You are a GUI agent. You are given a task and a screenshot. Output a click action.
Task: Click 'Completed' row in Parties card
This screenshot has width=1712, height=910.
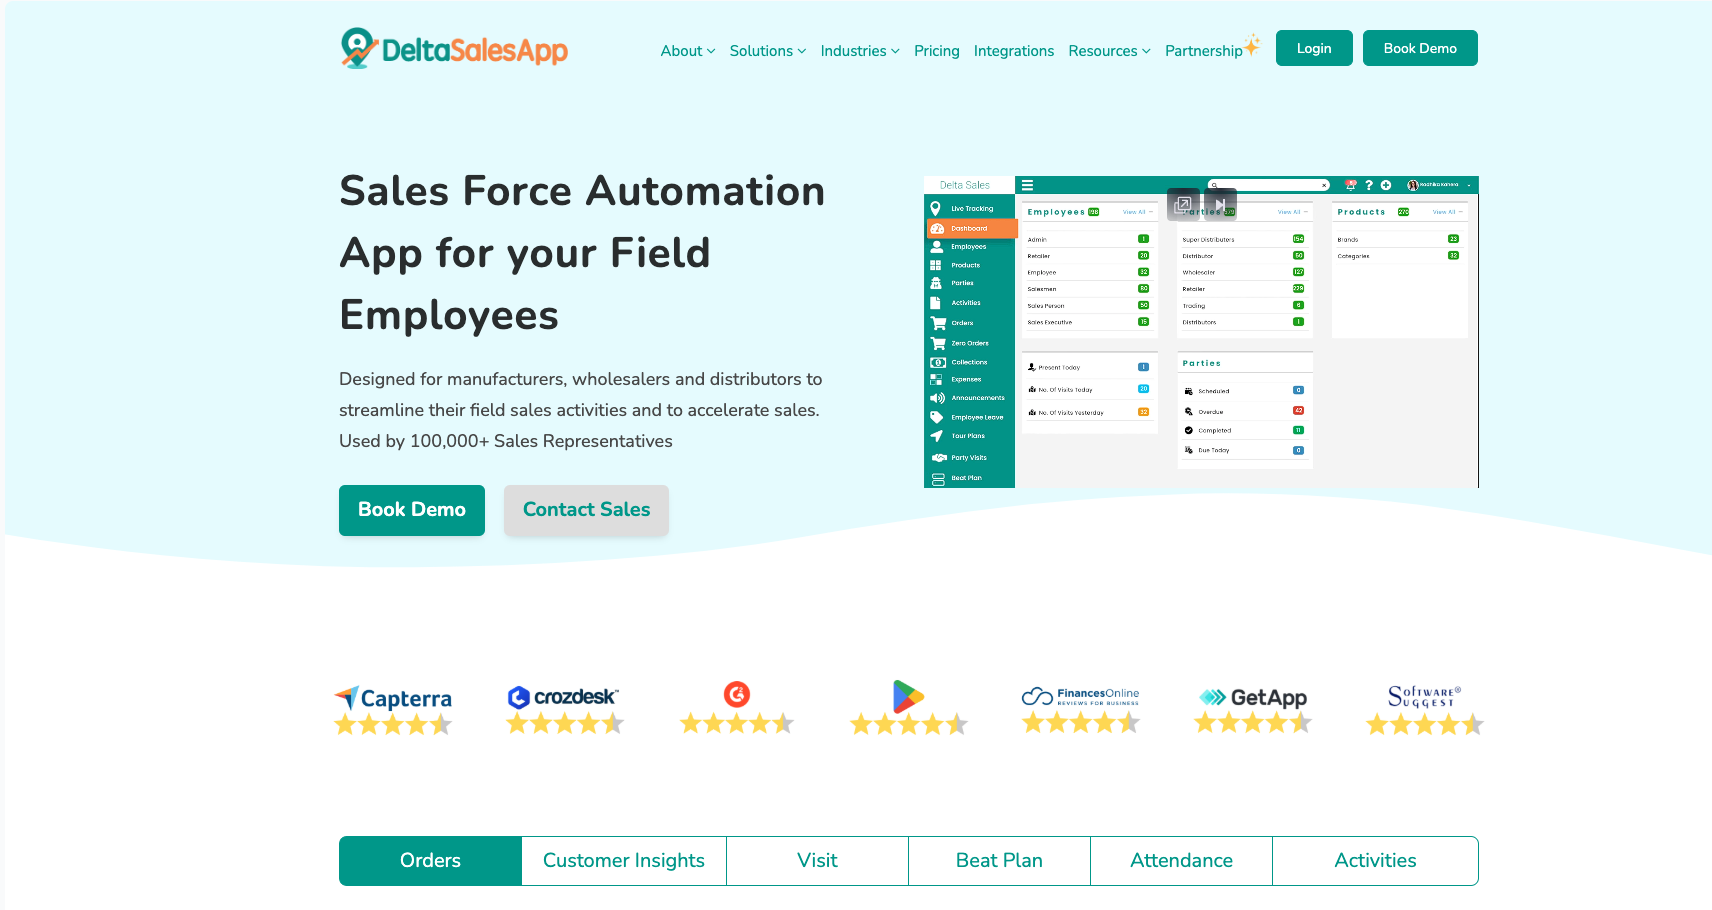point(1243,431)
